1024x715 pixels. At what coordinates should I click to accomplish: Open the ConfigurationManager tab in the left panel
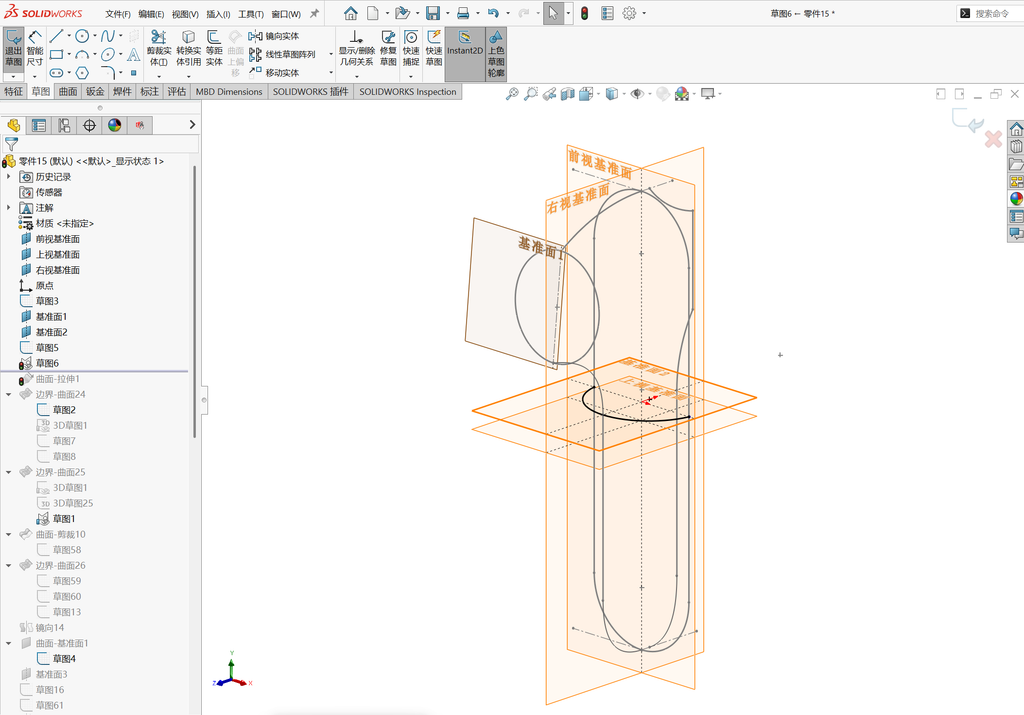(64, 125)
